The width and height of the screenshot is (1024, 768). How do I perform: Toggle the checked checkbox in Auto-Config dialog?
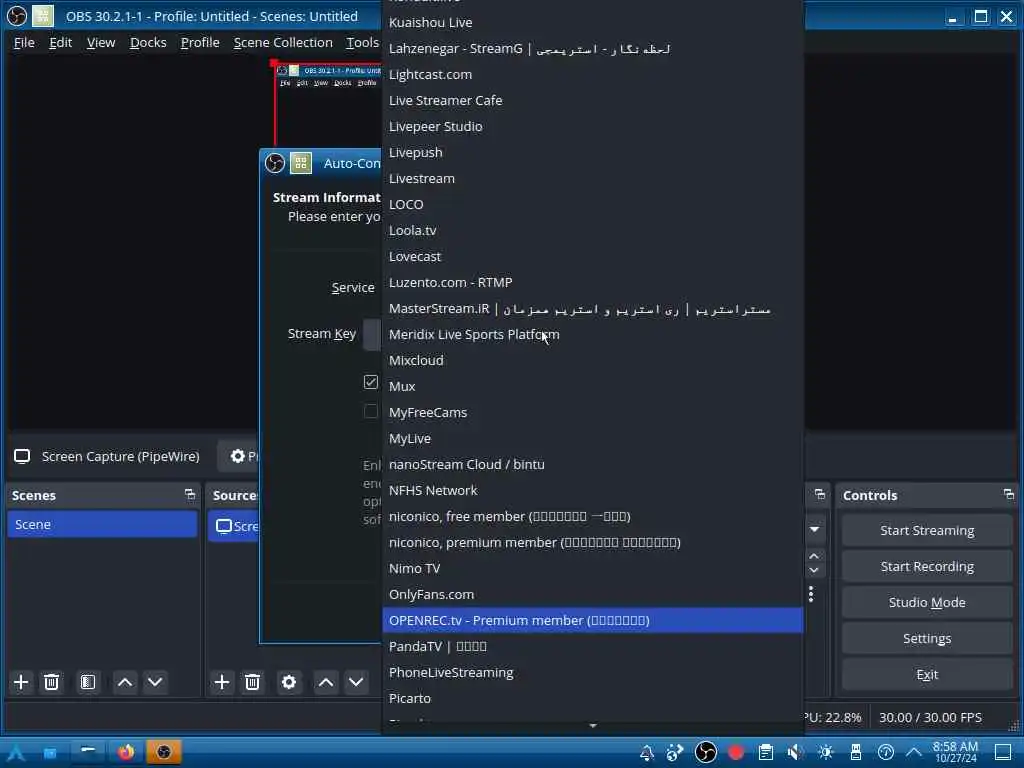[371, 382]
